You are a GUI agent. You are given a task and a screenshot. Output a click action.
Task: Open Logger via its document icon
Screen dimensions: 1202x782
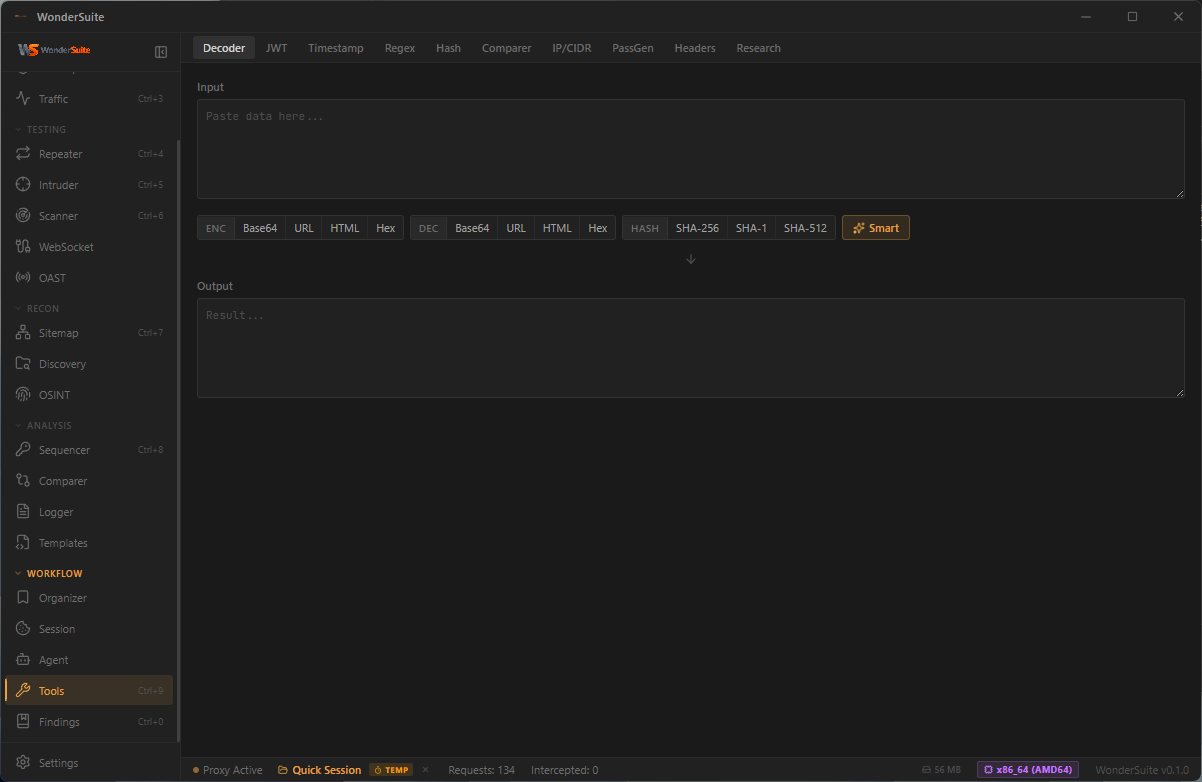pos(23,512)
